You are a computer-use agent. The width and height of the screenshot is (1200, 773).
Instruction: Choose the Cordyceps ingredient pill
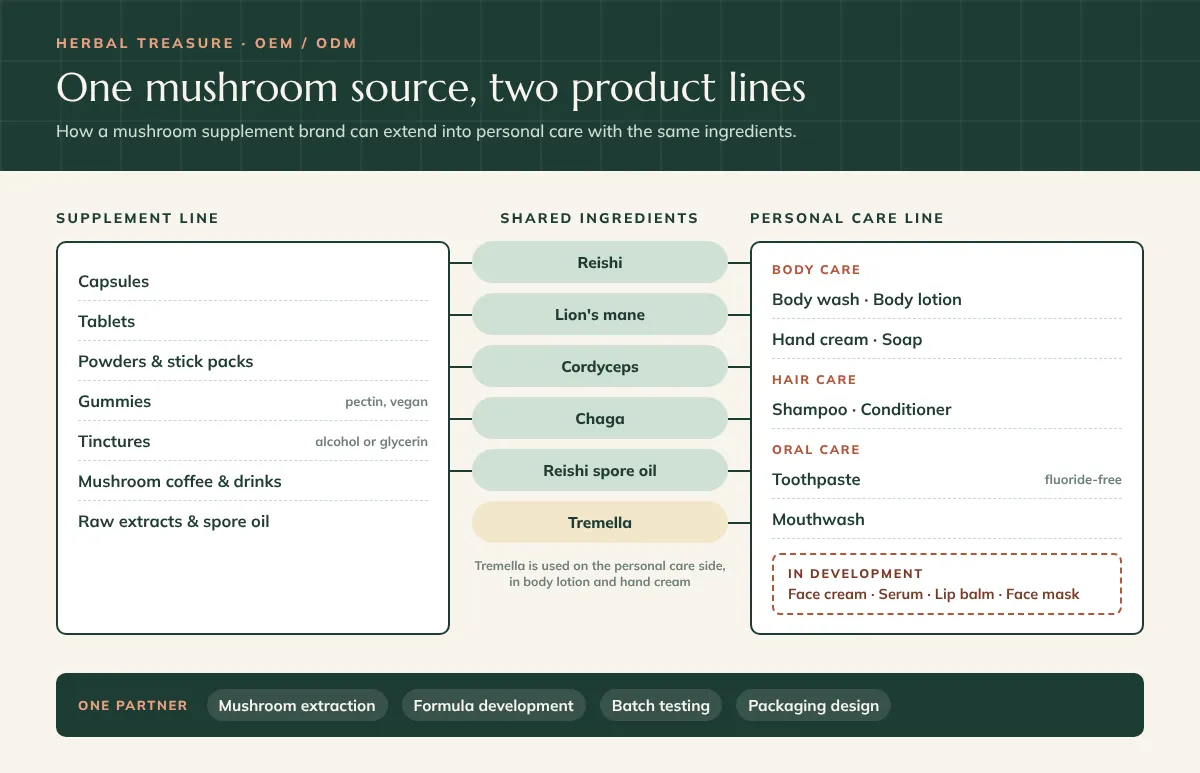click(x=600, y=367)
